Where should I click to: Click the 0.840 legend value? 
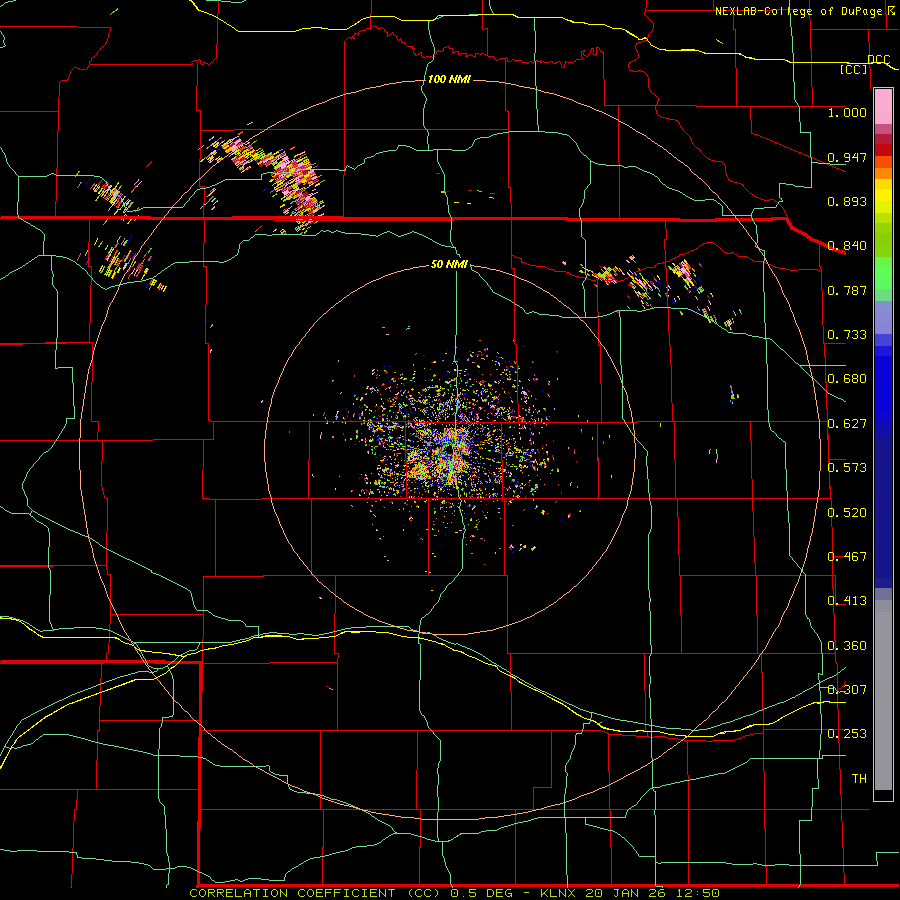(x=847, y=246)
